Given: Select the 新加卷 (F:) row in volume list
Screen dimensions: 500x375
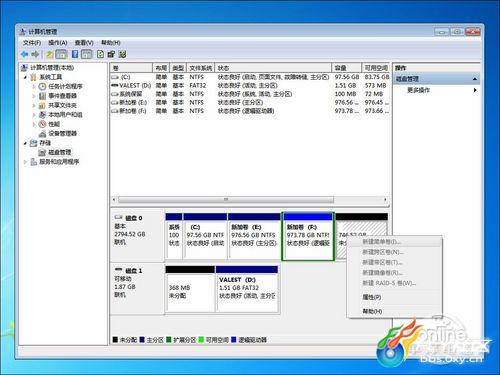Looking at the screenshot, I should point(250,111).
